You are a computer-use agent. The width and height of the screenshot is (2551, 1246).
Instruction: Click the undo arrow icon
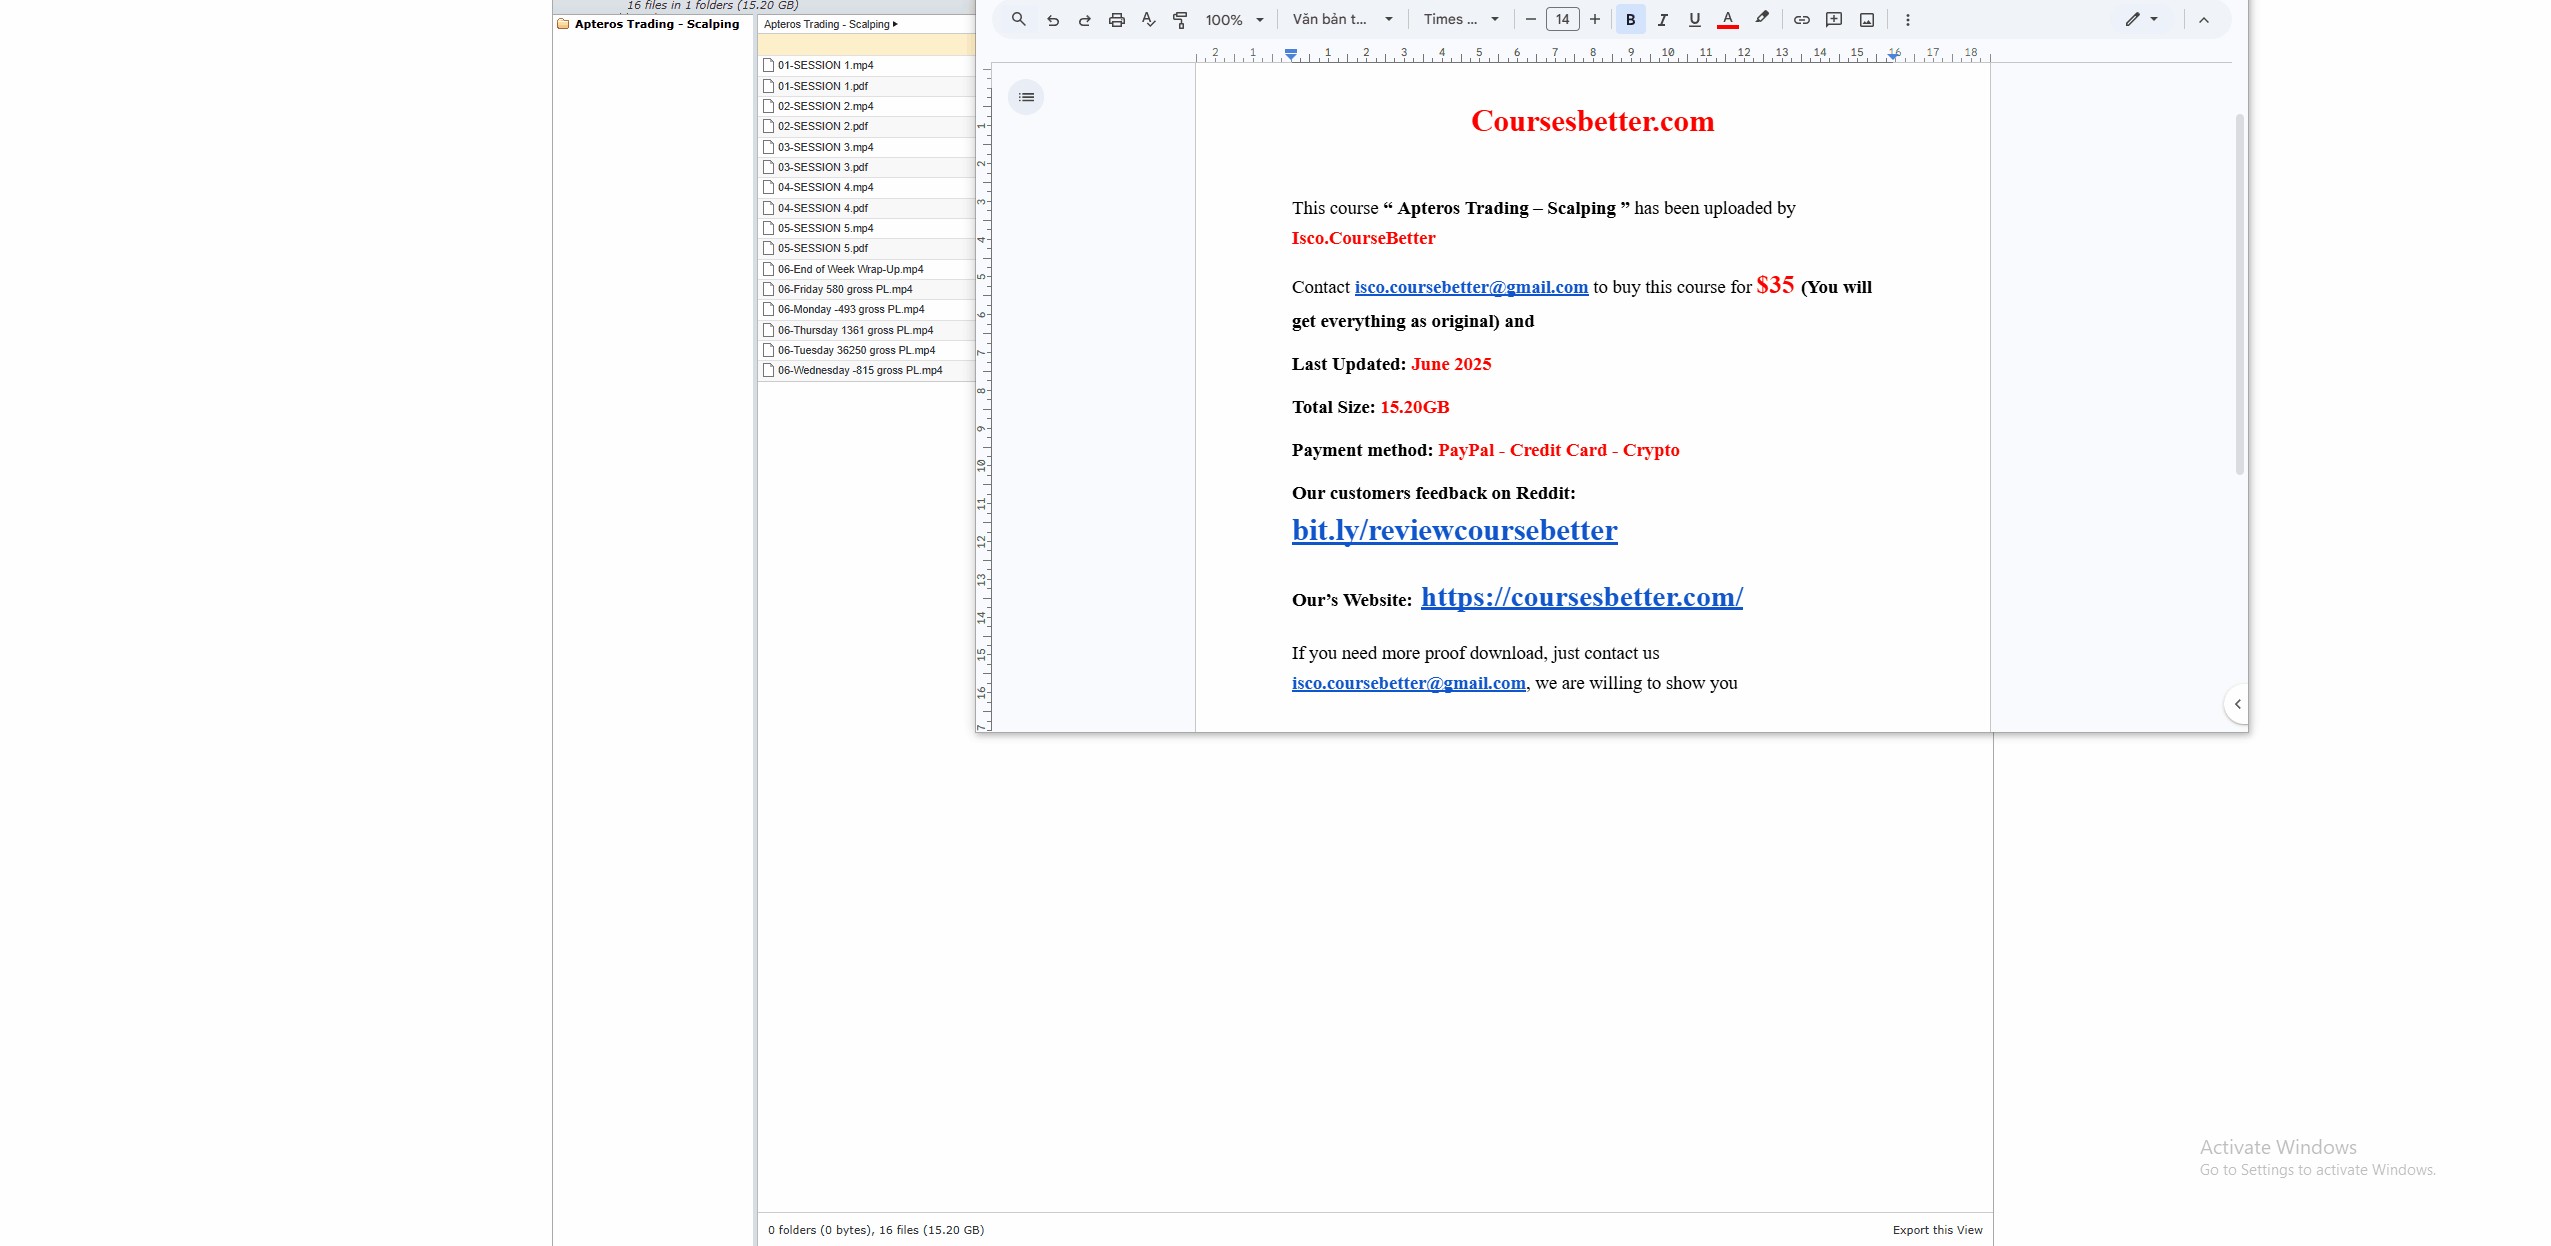1053,20
